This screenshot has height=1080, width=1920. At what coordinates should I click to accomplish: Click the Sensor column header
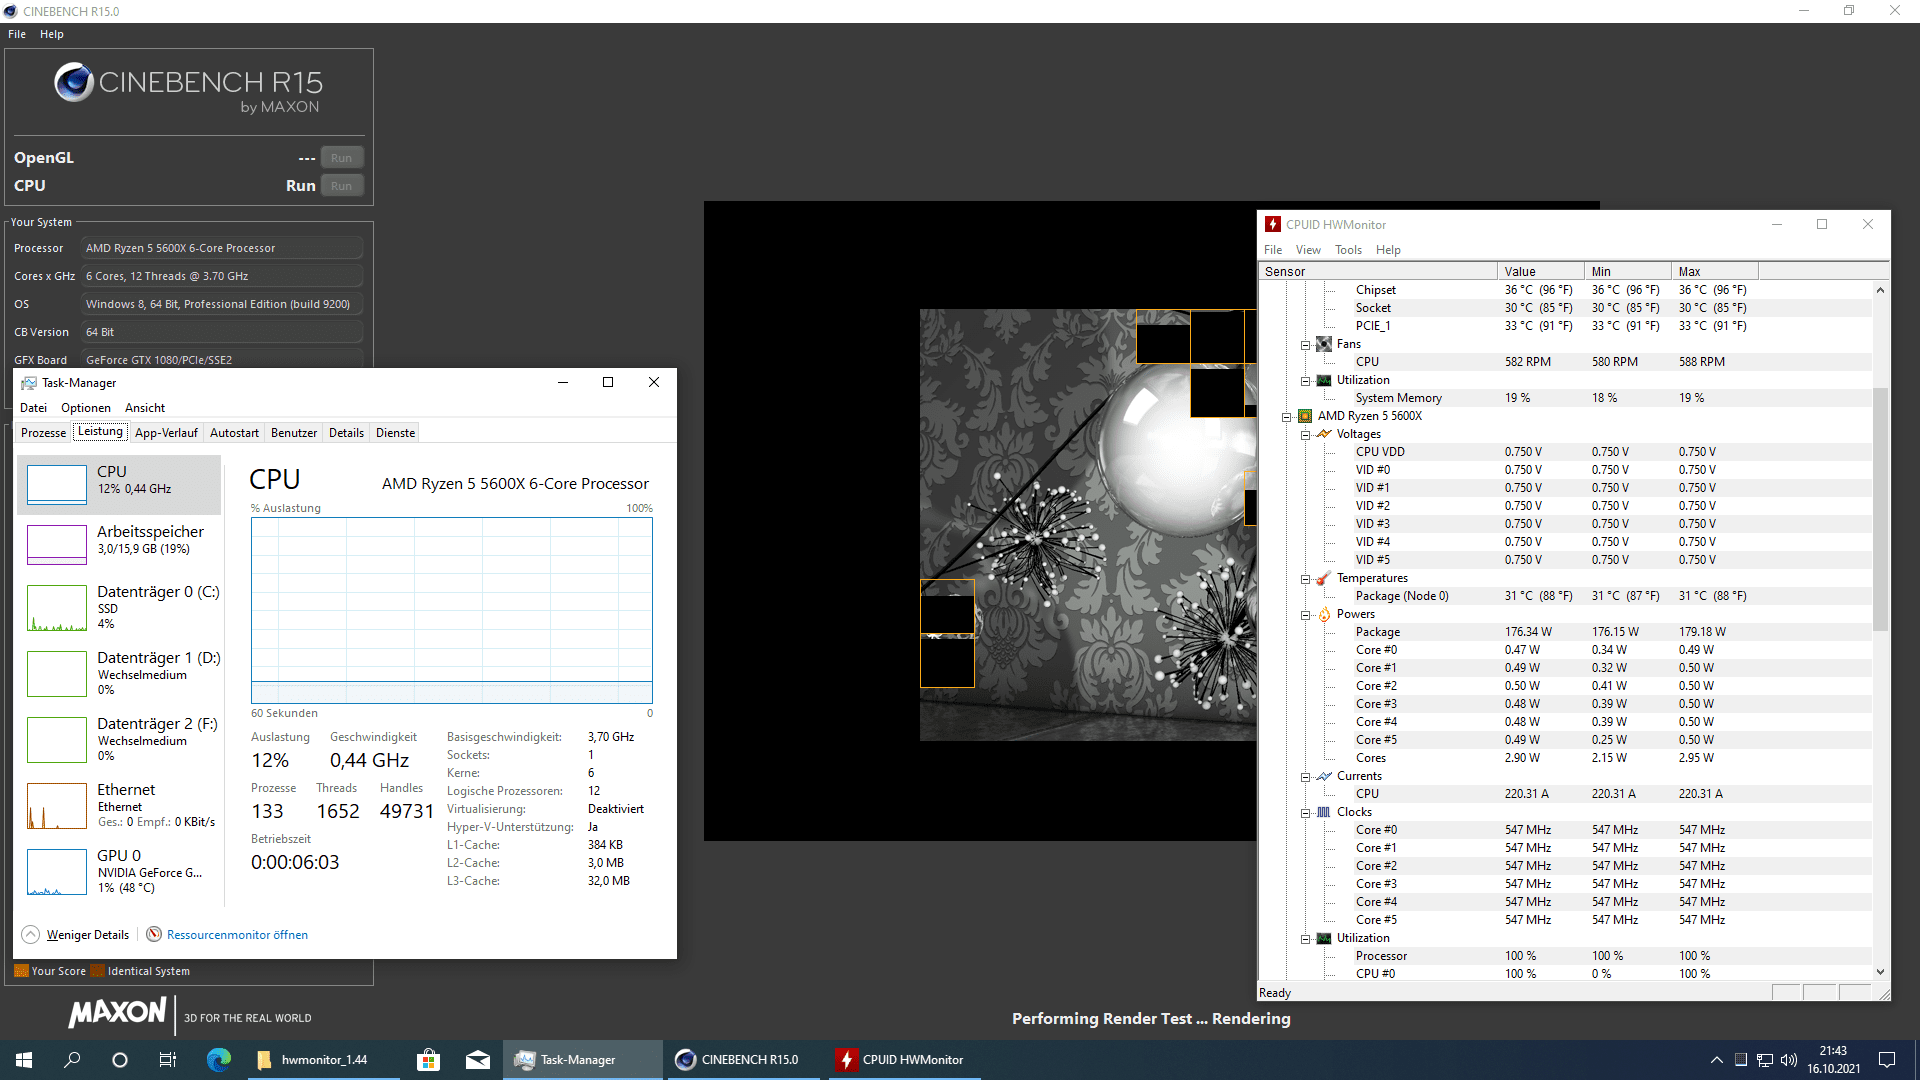point(1377,272)
